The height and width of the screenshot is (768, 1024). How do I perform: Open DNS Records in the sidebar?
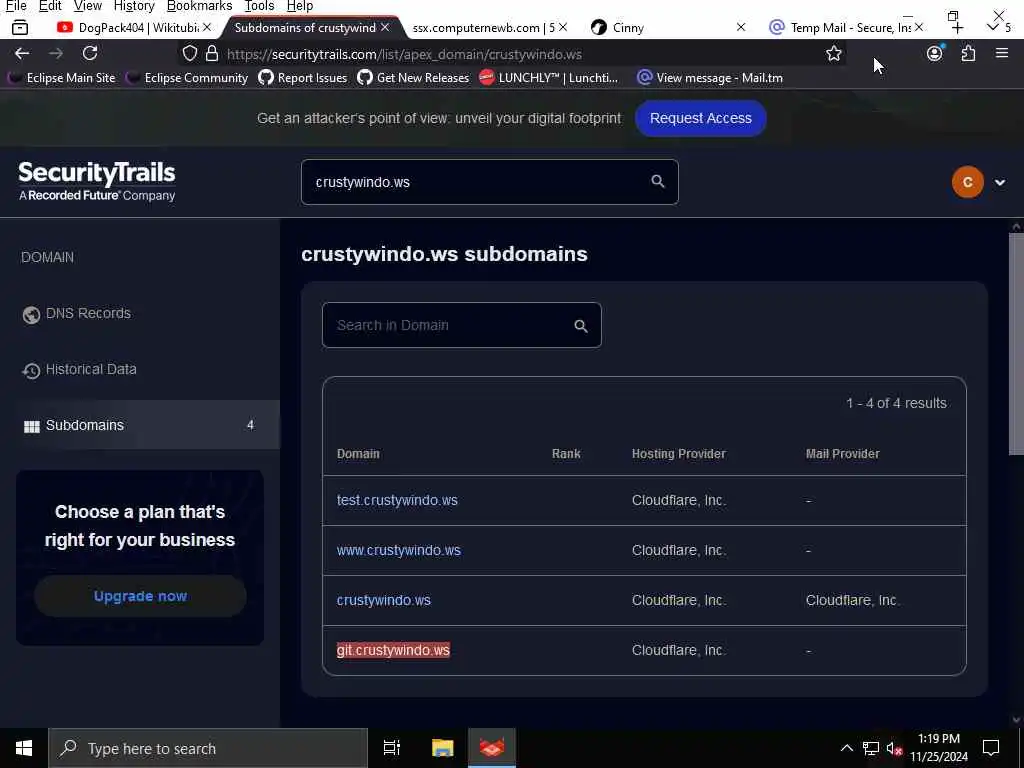click(x=77, y=313)
